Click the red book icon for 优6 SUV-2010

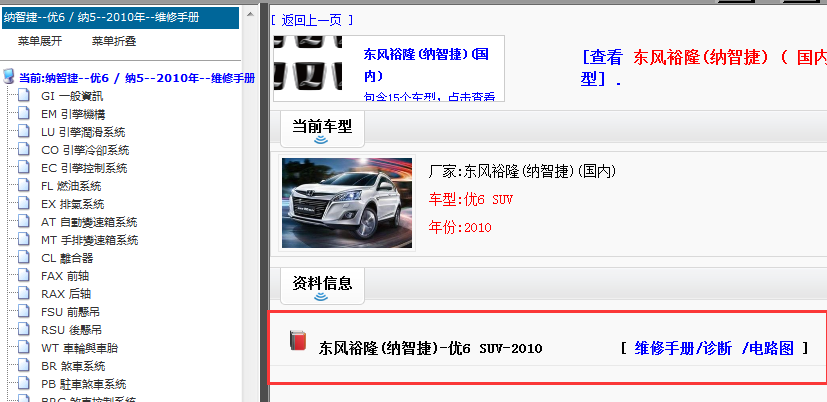[x=298, y=340]
